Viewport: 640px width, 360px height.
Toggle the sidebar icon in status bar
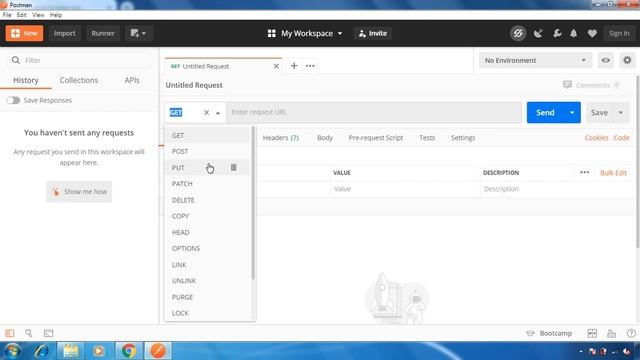click(x=10, y=333)
